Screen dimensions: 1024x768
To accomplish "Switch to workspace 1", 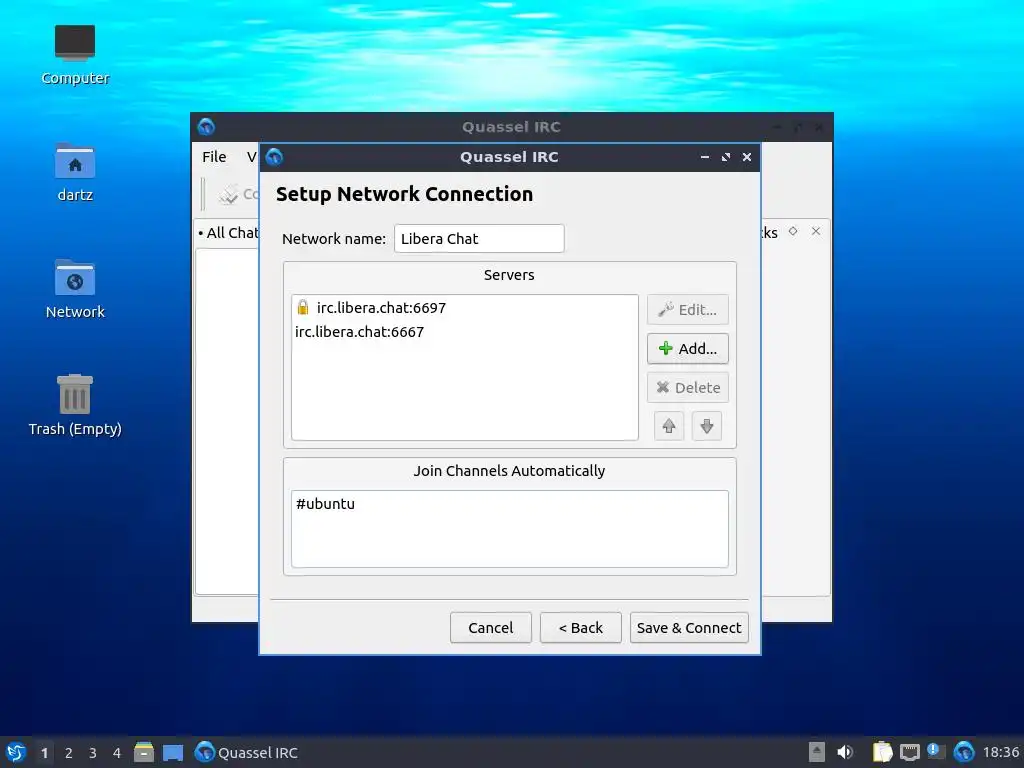I will point(44,753).
